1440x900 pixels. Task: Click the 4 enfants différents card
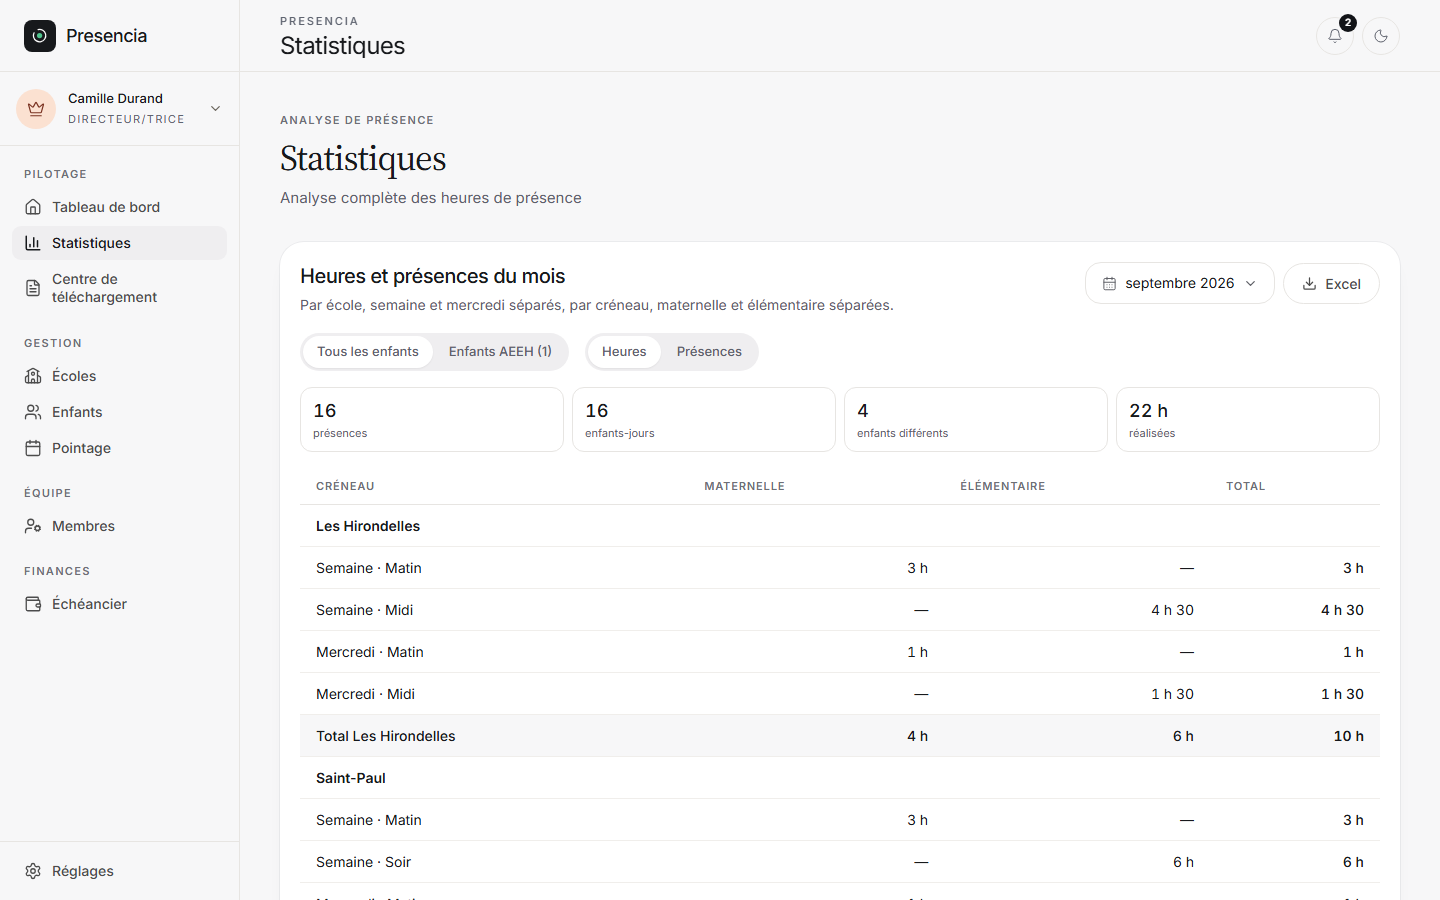coord(976,420)
